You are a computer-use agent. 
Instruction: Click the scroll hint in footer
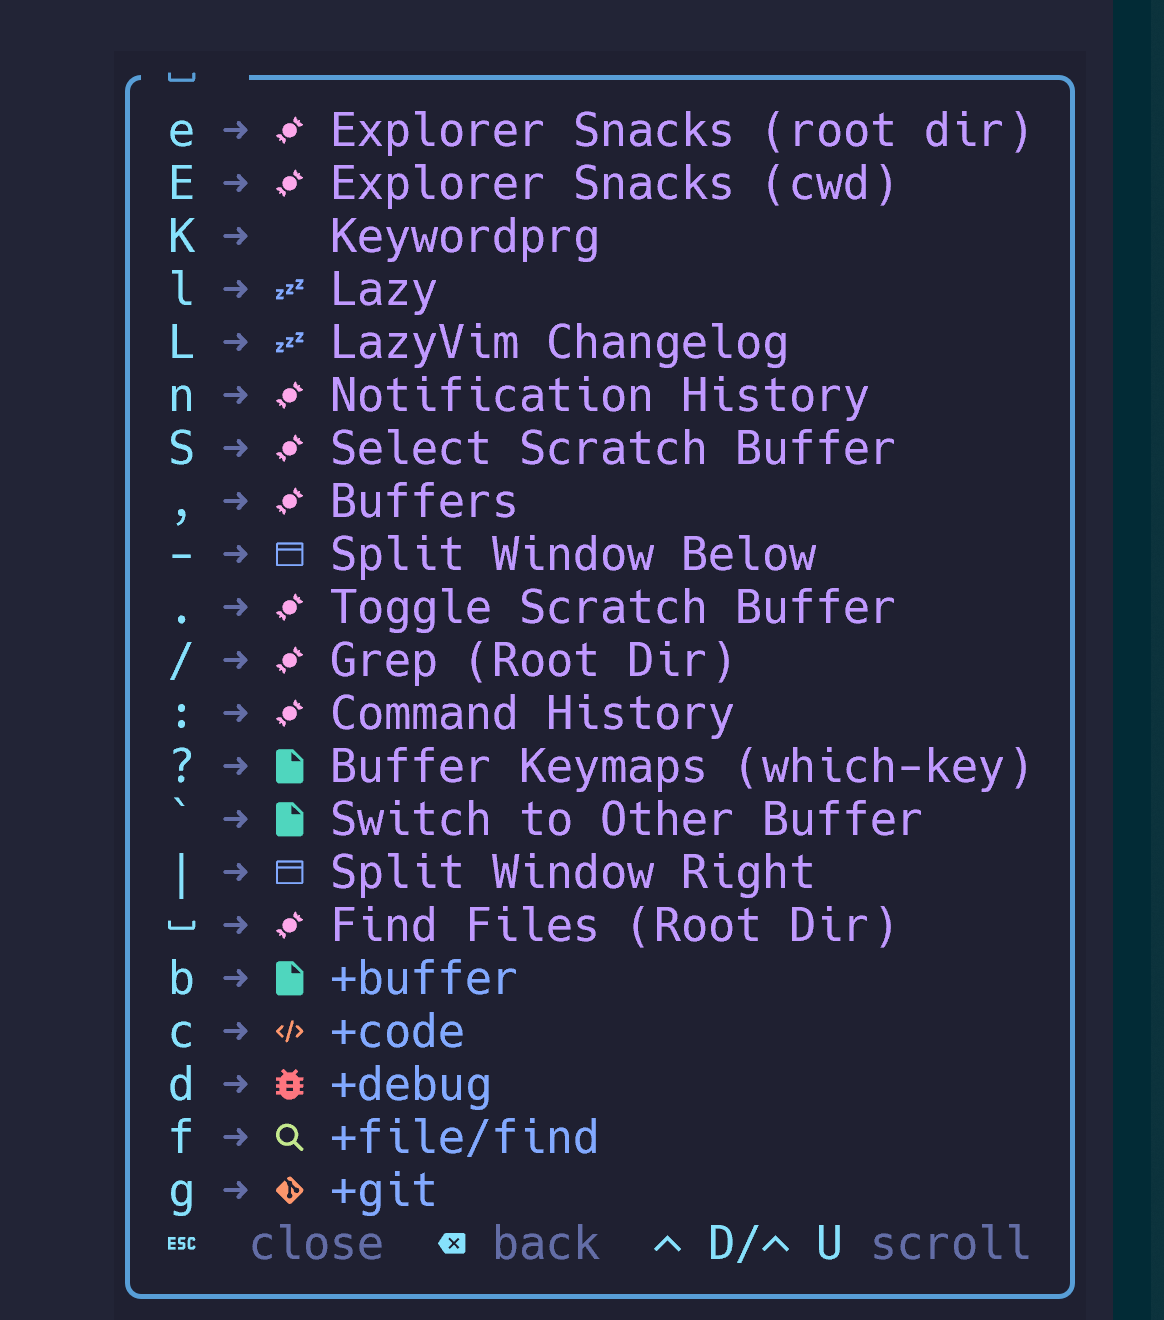950,1243
